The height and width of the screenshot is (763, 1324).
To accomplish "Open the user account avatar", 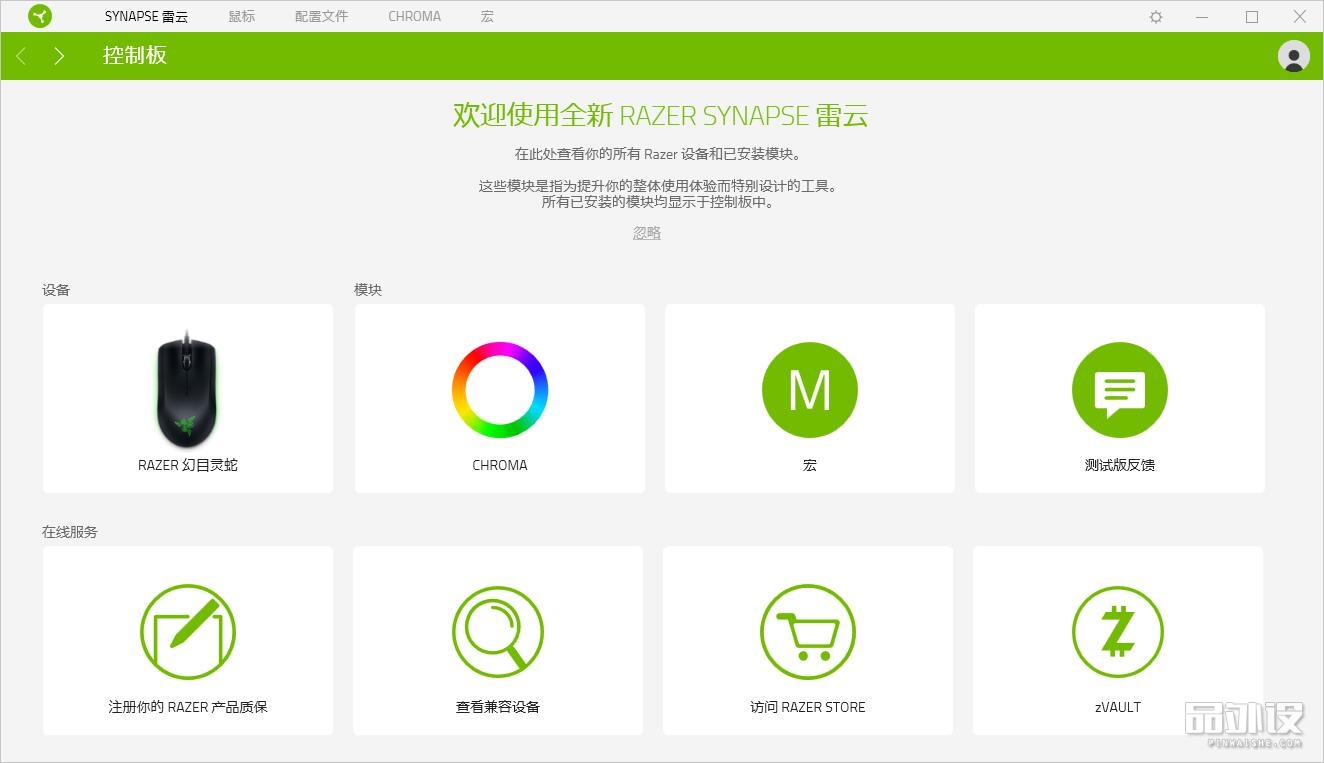I will coord(1294,56).
